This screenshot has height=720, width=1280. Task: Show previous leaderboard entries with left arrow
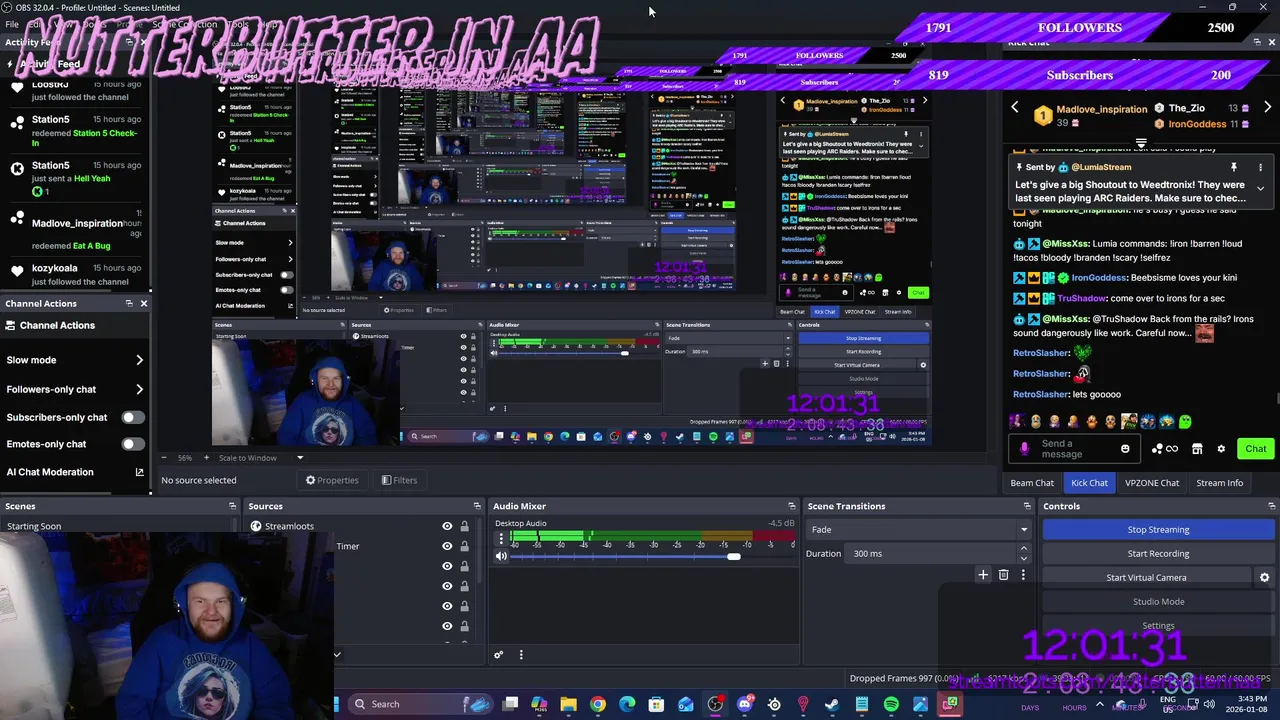click(x=1015, y=108)
